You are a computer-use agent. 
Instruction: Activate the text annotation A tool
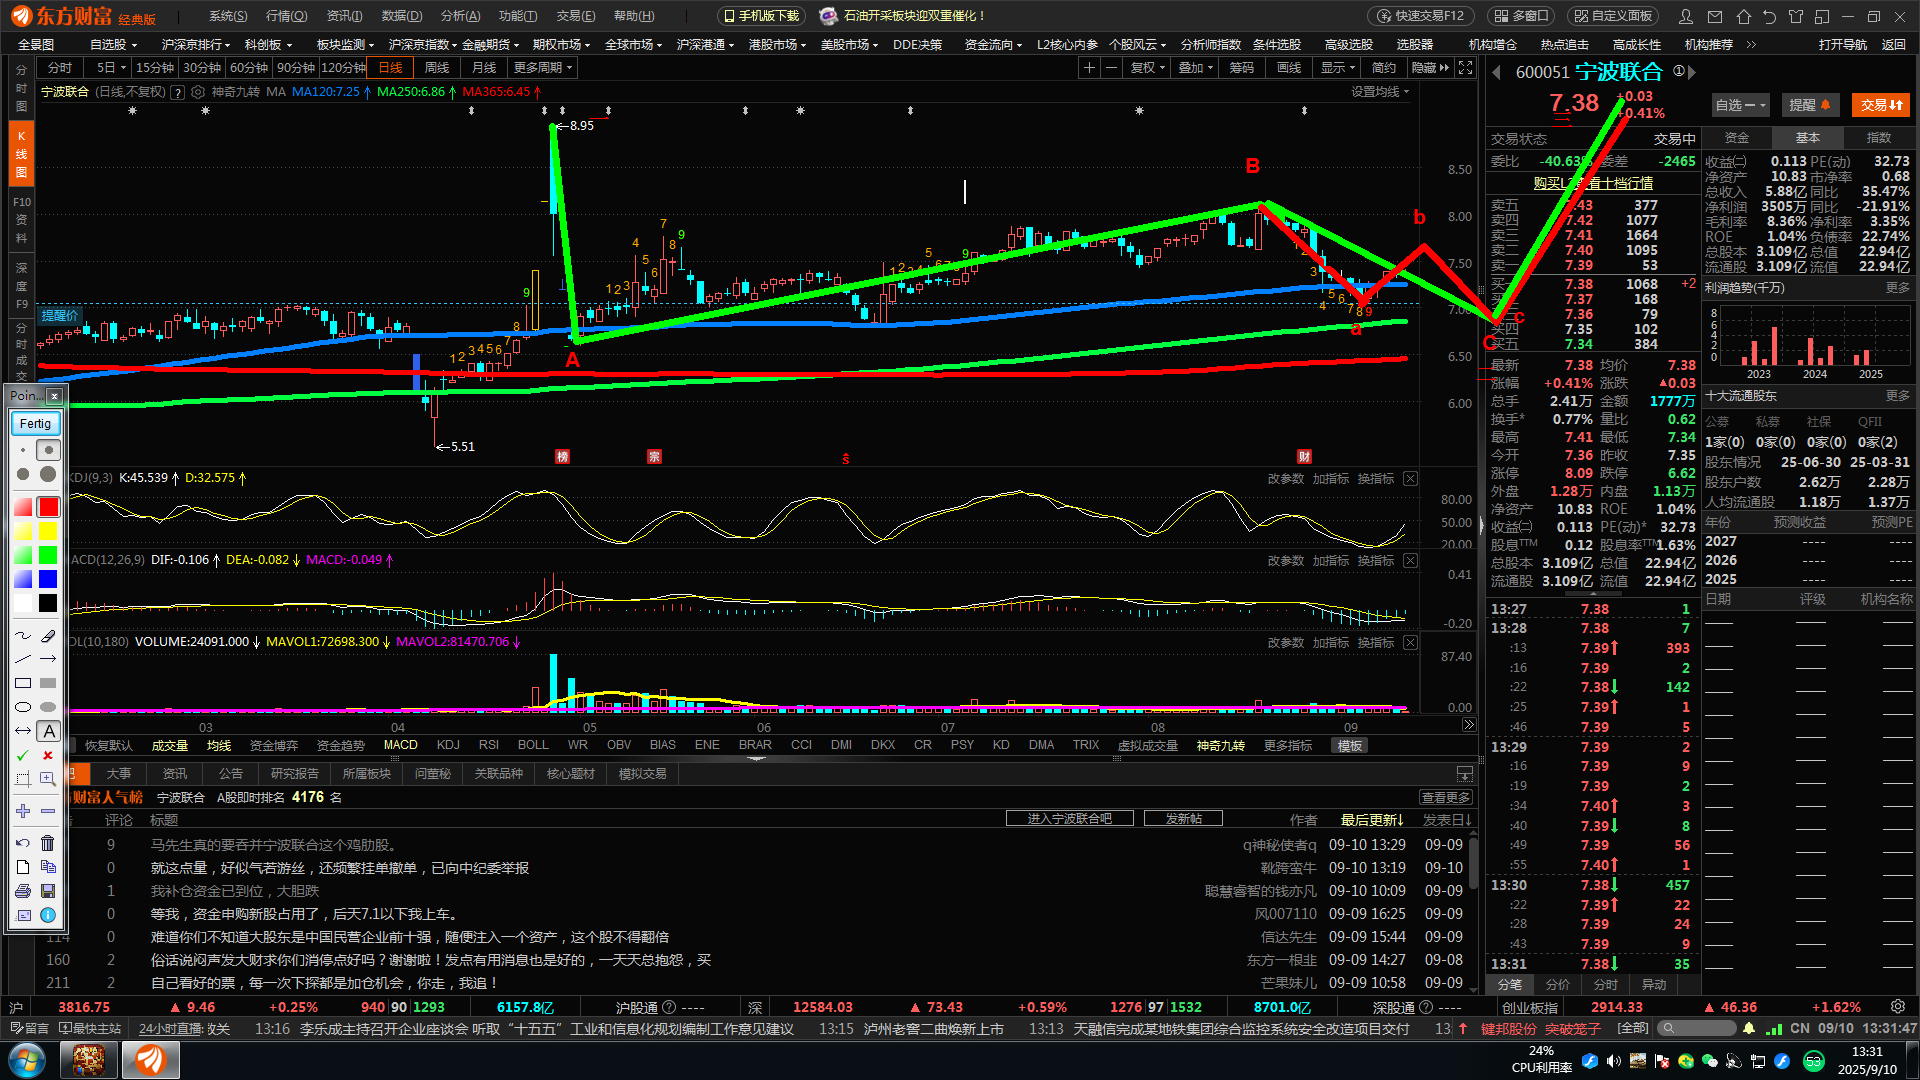coord(48,731)
